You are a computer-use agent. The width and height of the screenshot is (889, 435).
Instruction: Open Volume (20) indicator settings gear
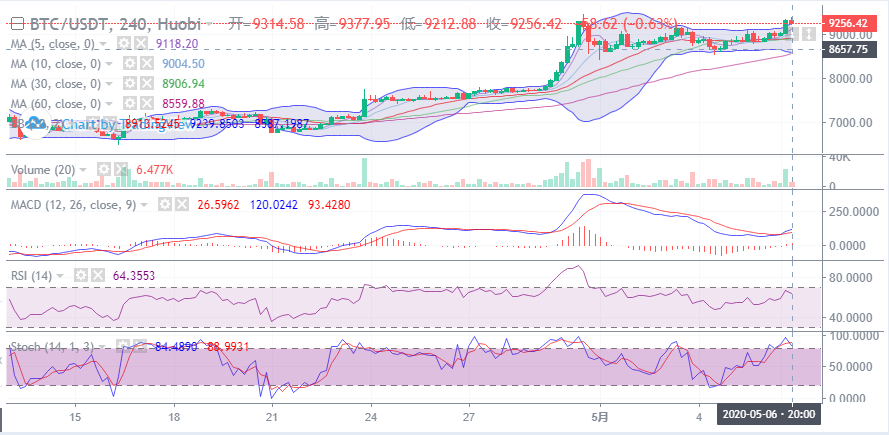pos(103,170)
